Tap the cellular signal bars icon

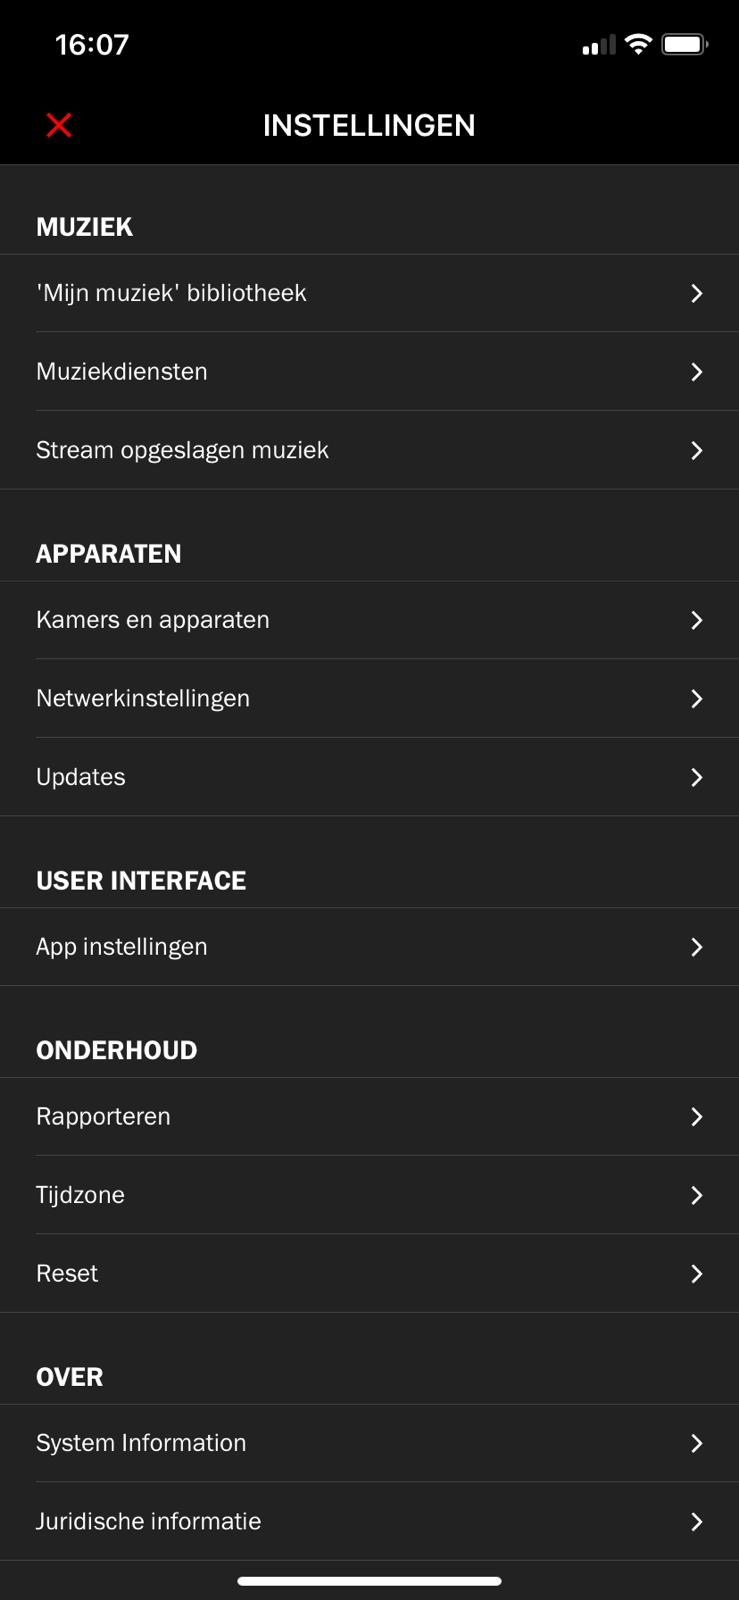pos(598,45)
